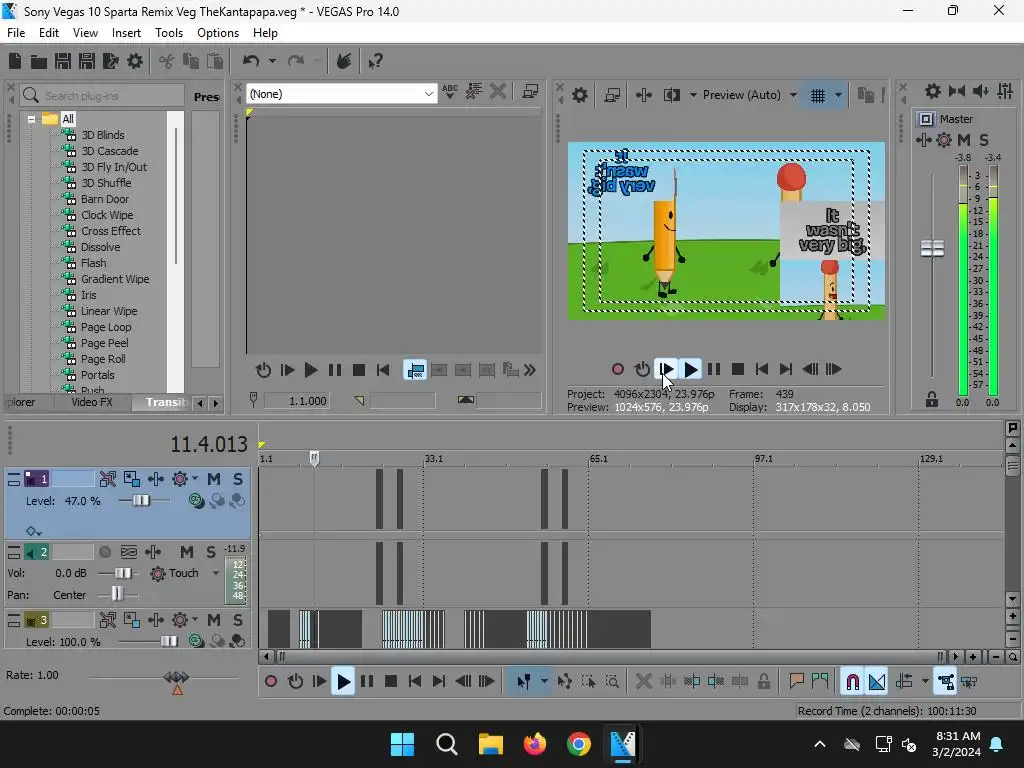Open the Insert menu

126,33
